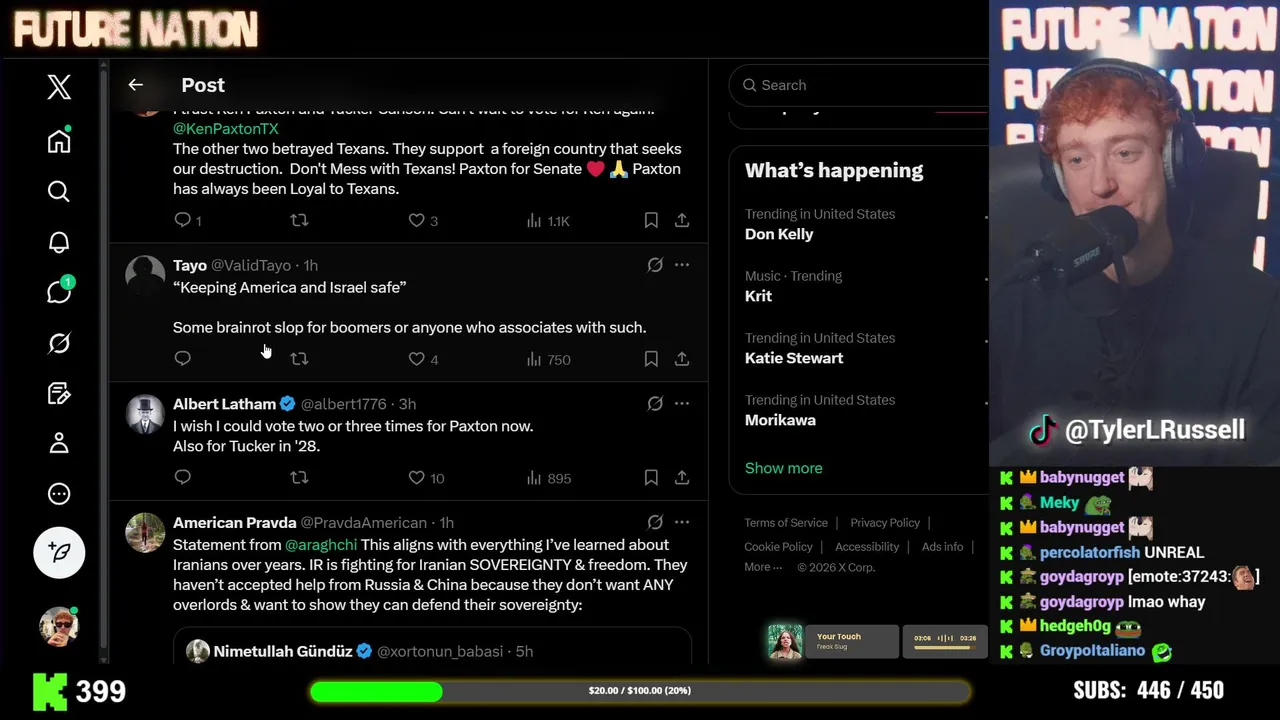Open more options on Albert Latham's post
Screen dimensions: 1280x720
tap(682, 404)
